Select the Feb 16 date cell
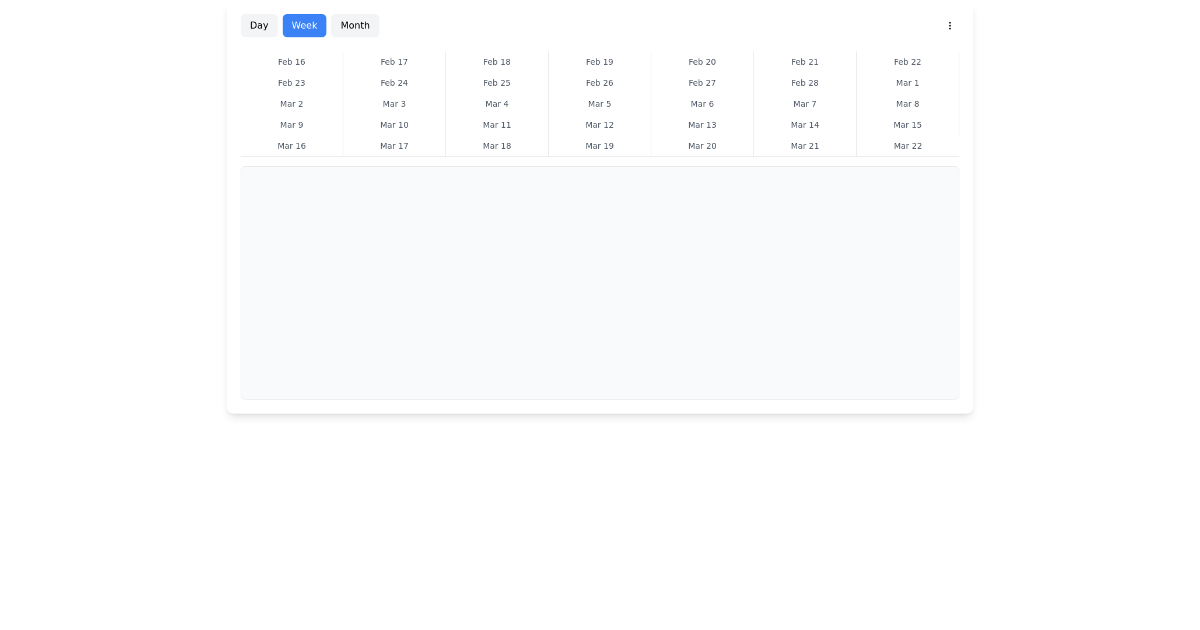Viewport: 1200px width, 630px height. (291, 62)
